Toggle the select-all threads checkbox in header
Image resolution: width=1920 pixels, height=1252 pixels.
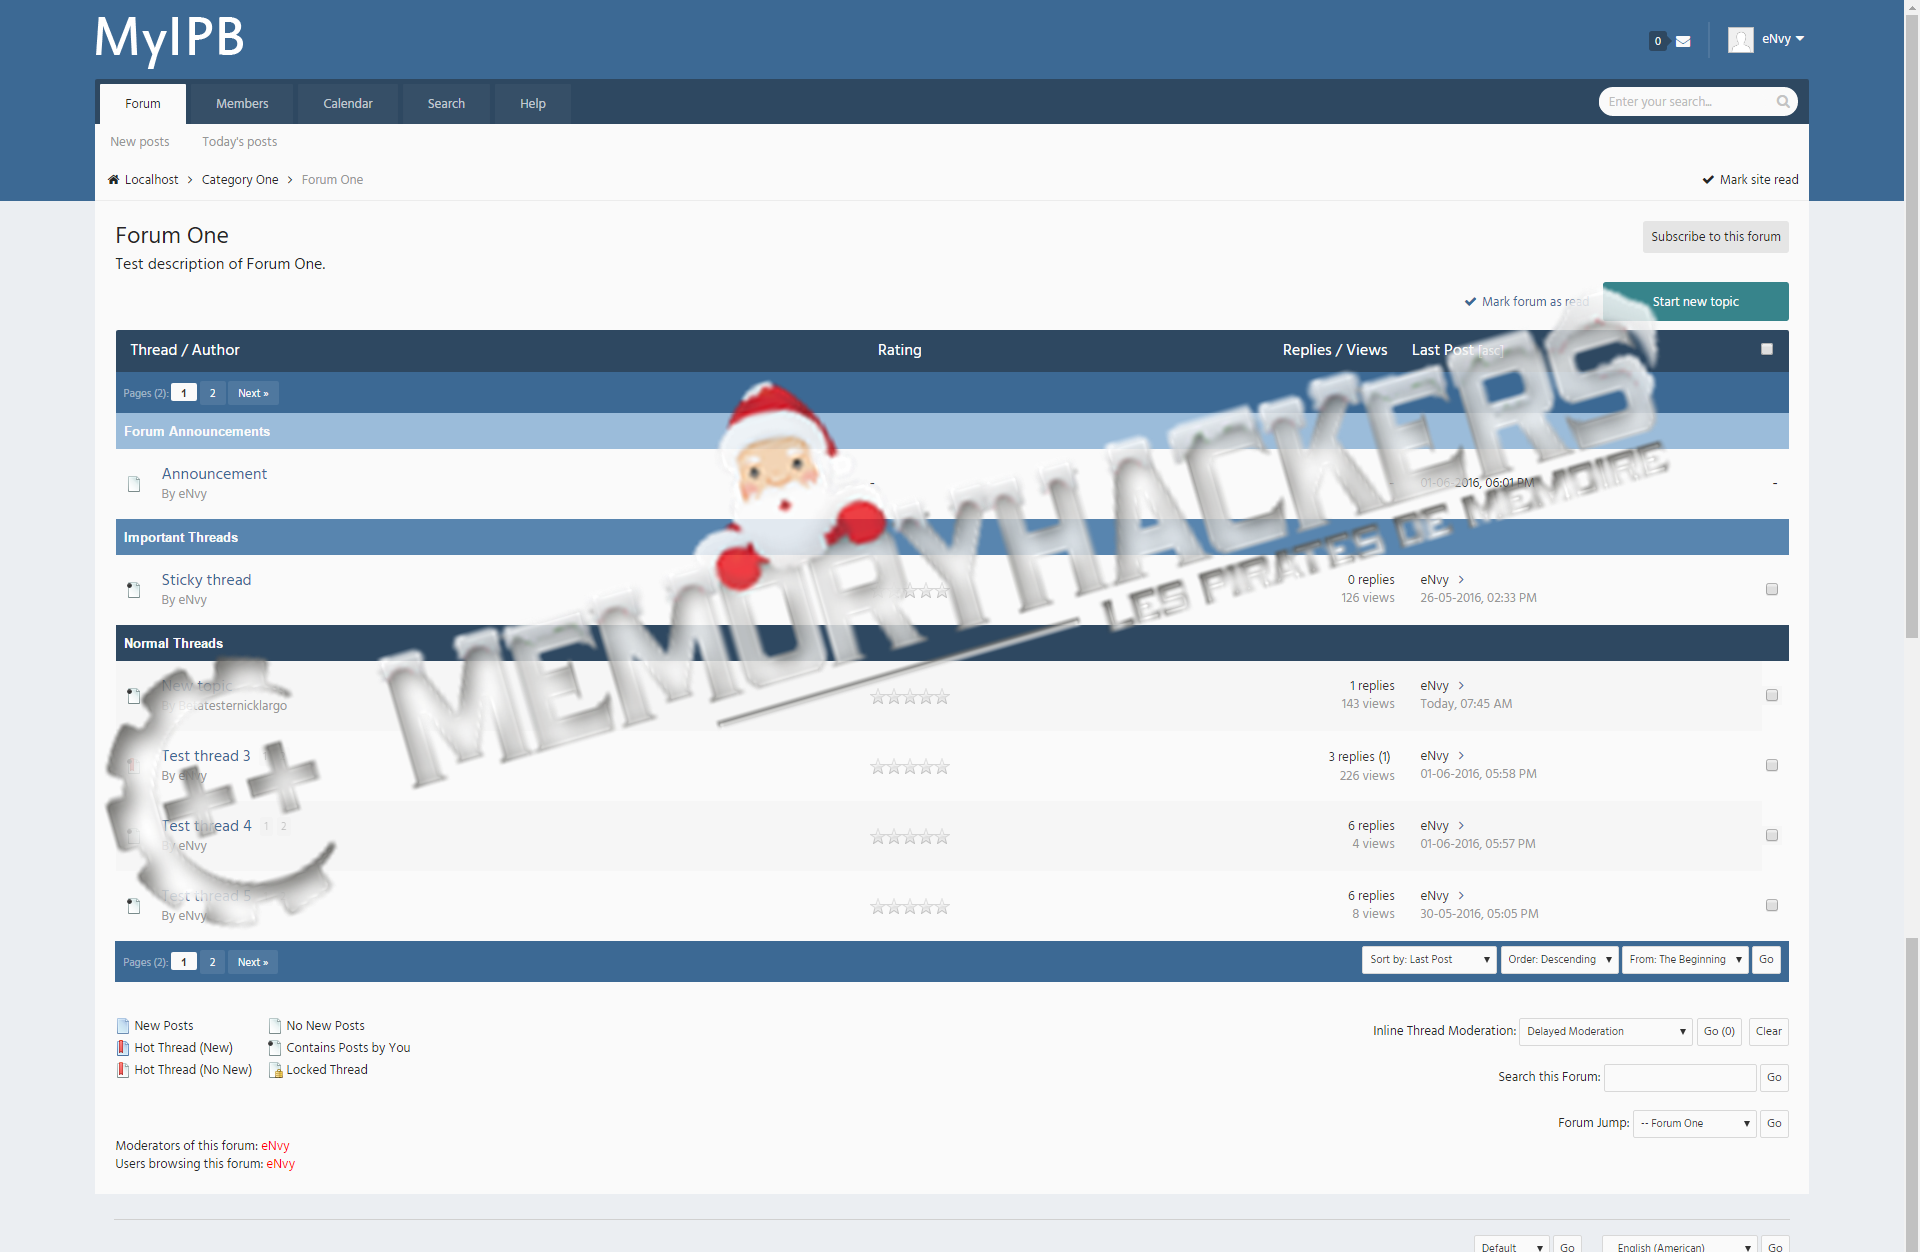[x=1767, y=350]
